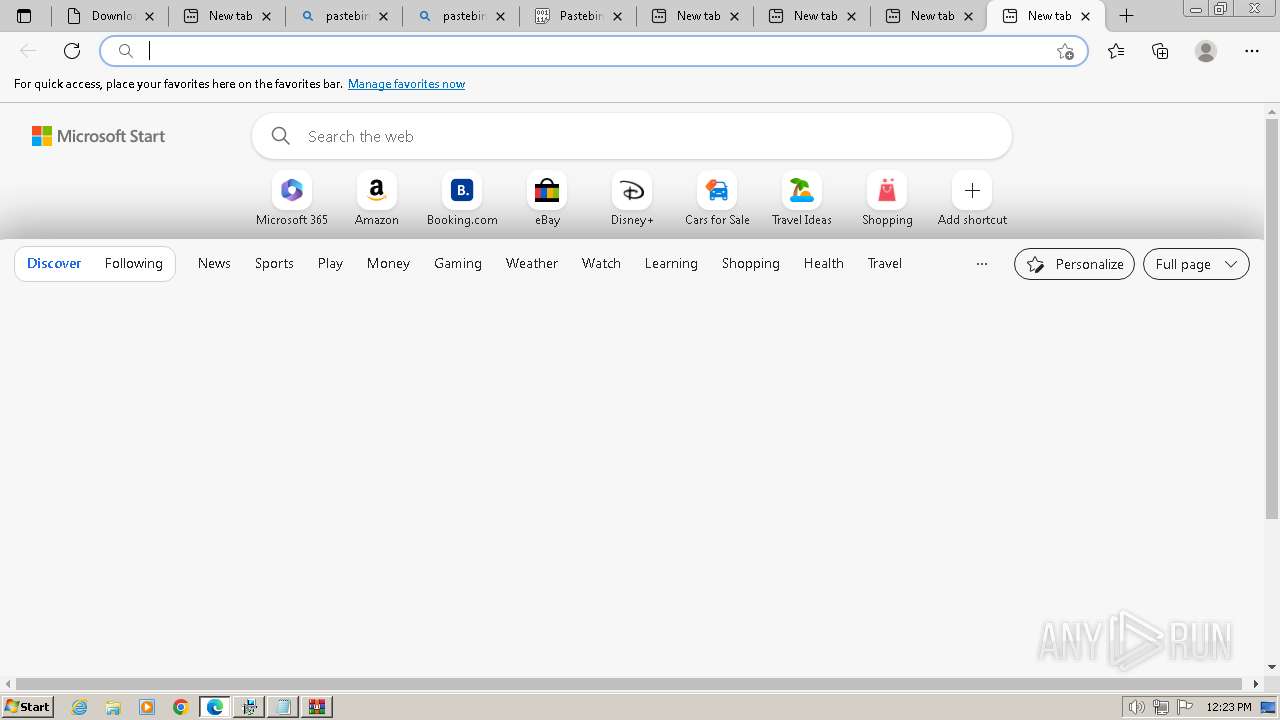Click the vertical page scrollbar

coord(1272,320)
